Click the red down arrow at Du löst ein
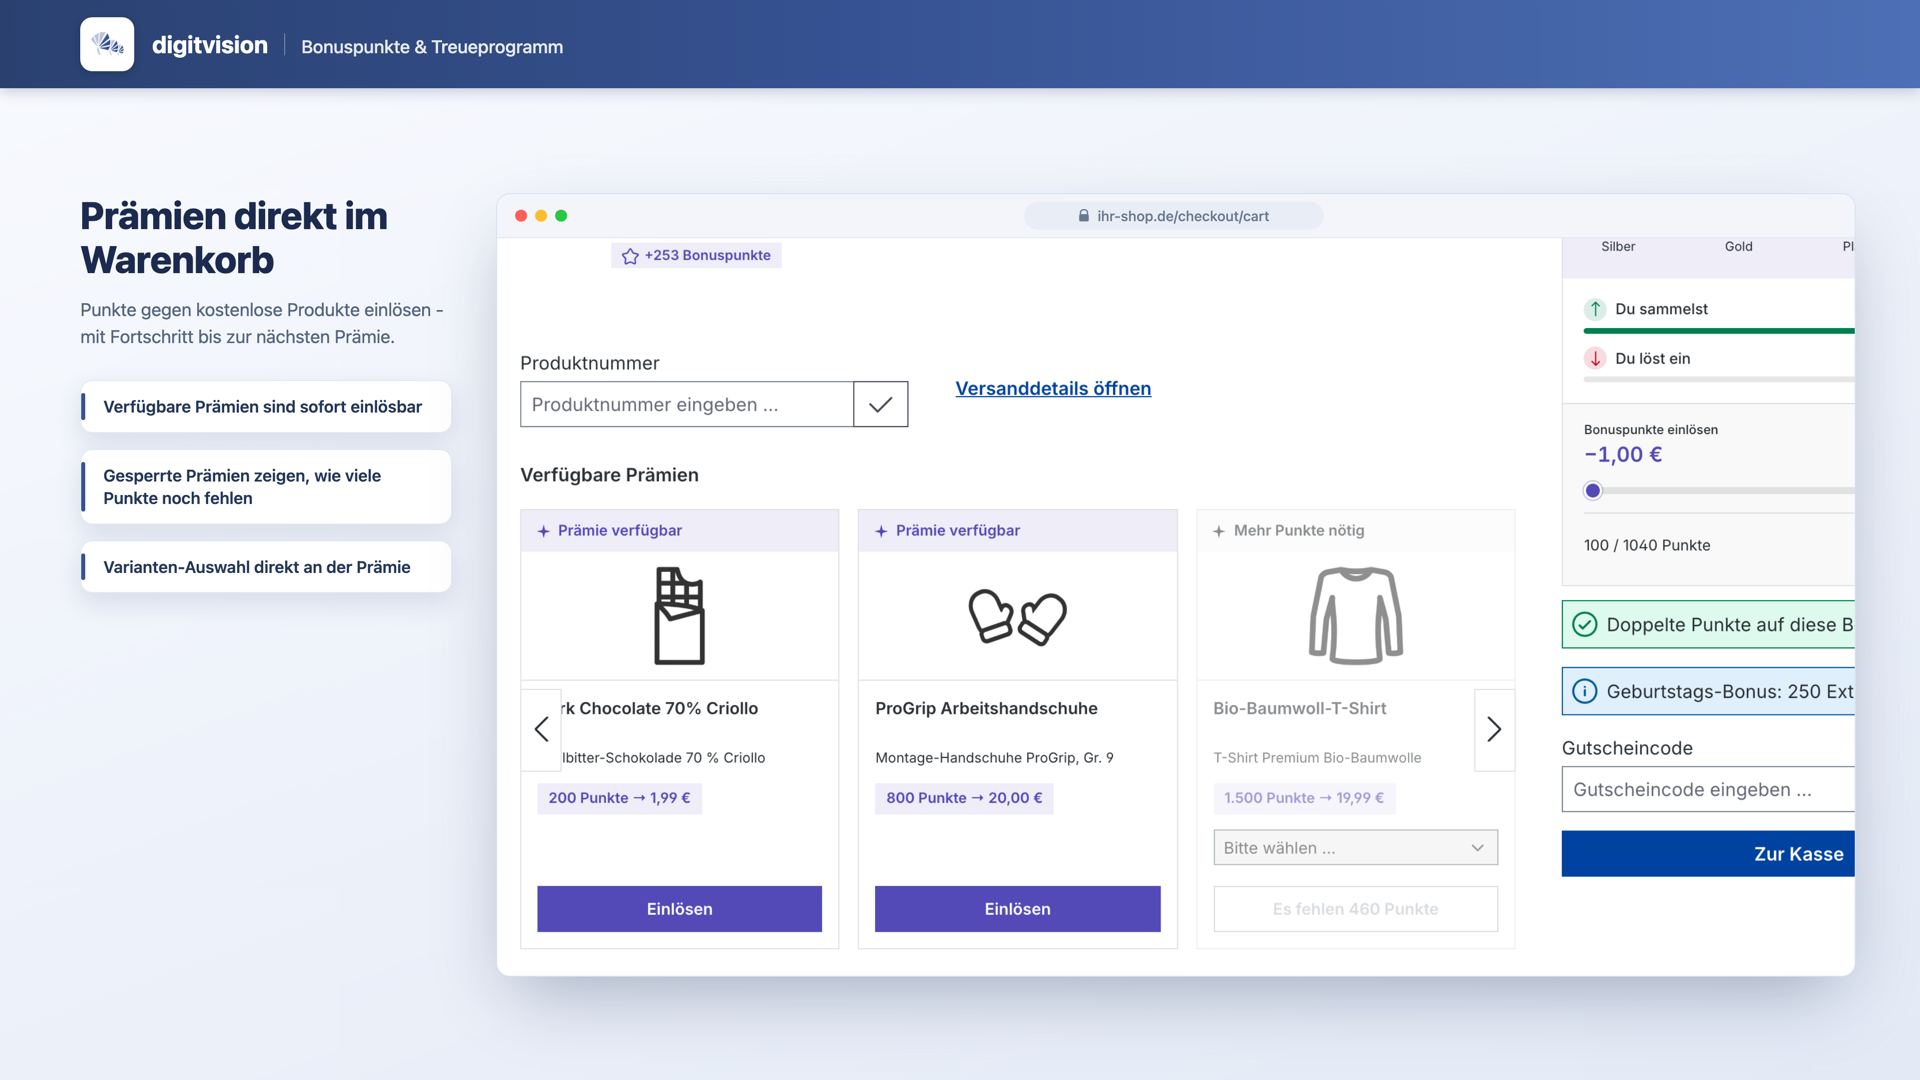Viewport: 1920px width, 1080px height. coord(1595,358)
